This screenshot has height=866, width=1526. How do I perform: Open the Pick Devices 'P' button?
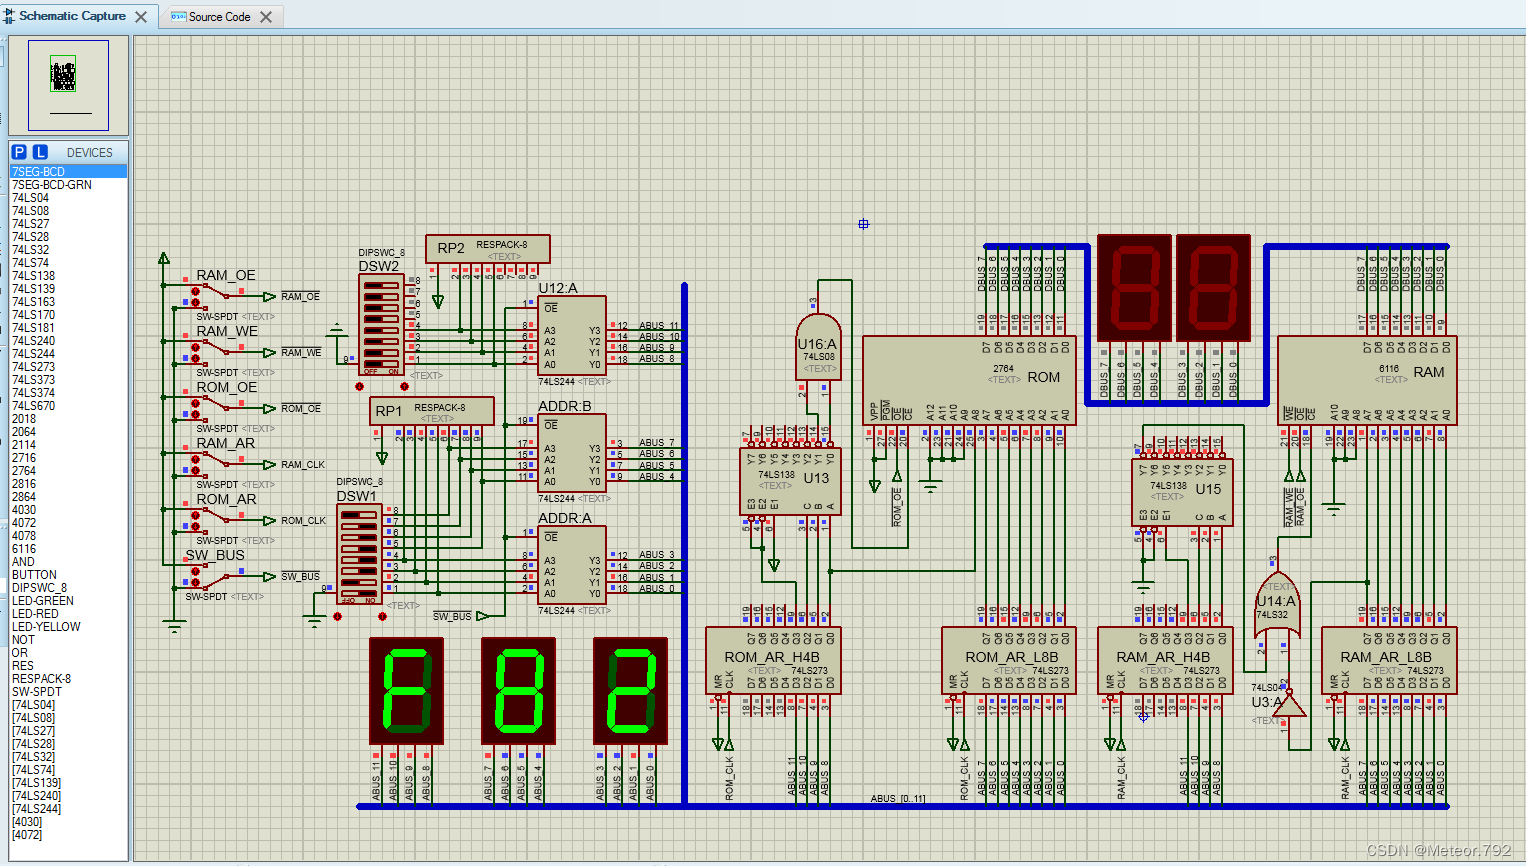(x=19, y=152)
